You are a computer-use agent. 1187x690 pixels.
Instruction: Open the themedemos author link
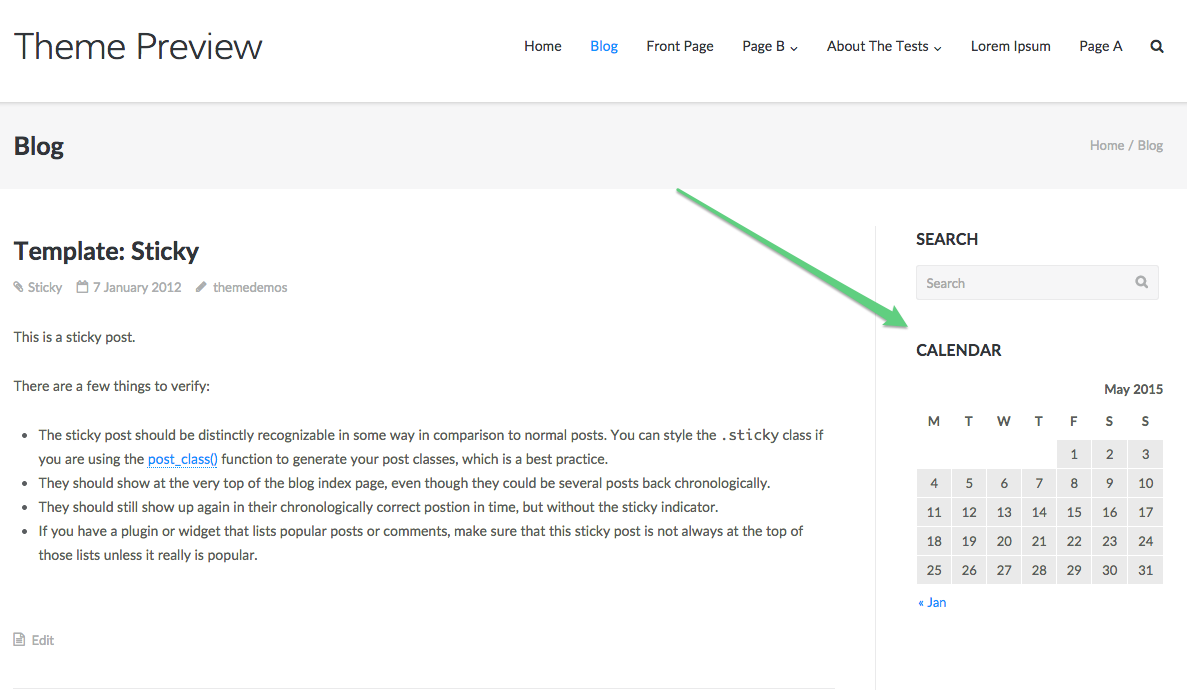pyautogui.click(x=249, y=287)
